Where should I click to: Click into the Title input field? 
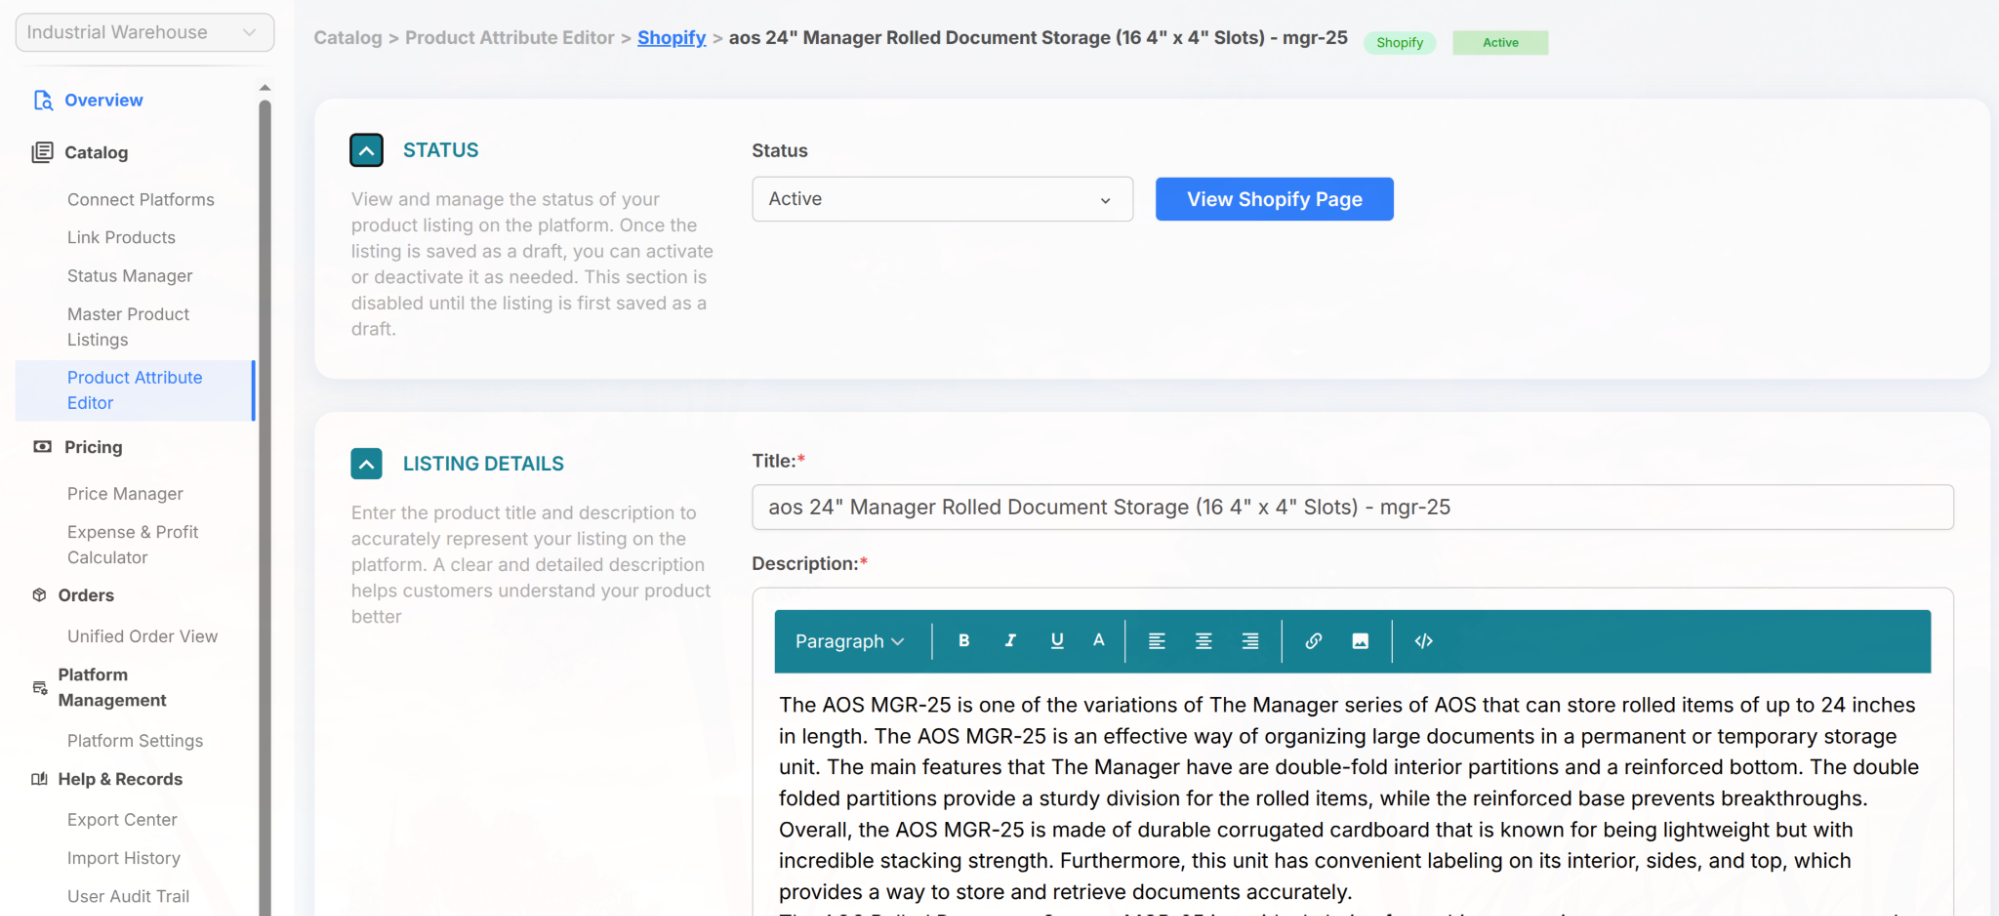(1352, 507)
